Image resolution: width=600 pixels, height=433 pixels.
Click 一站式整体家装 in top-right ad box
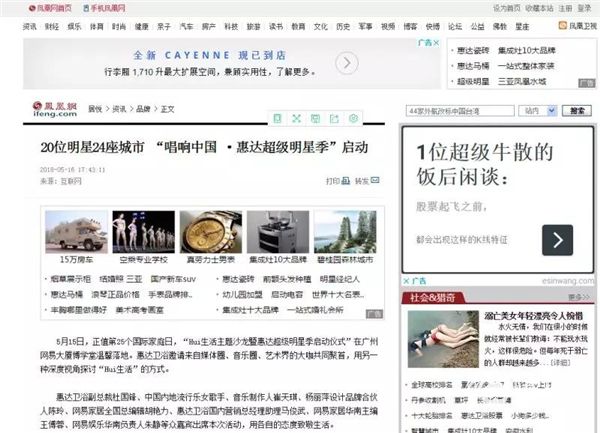pos(526,66)
